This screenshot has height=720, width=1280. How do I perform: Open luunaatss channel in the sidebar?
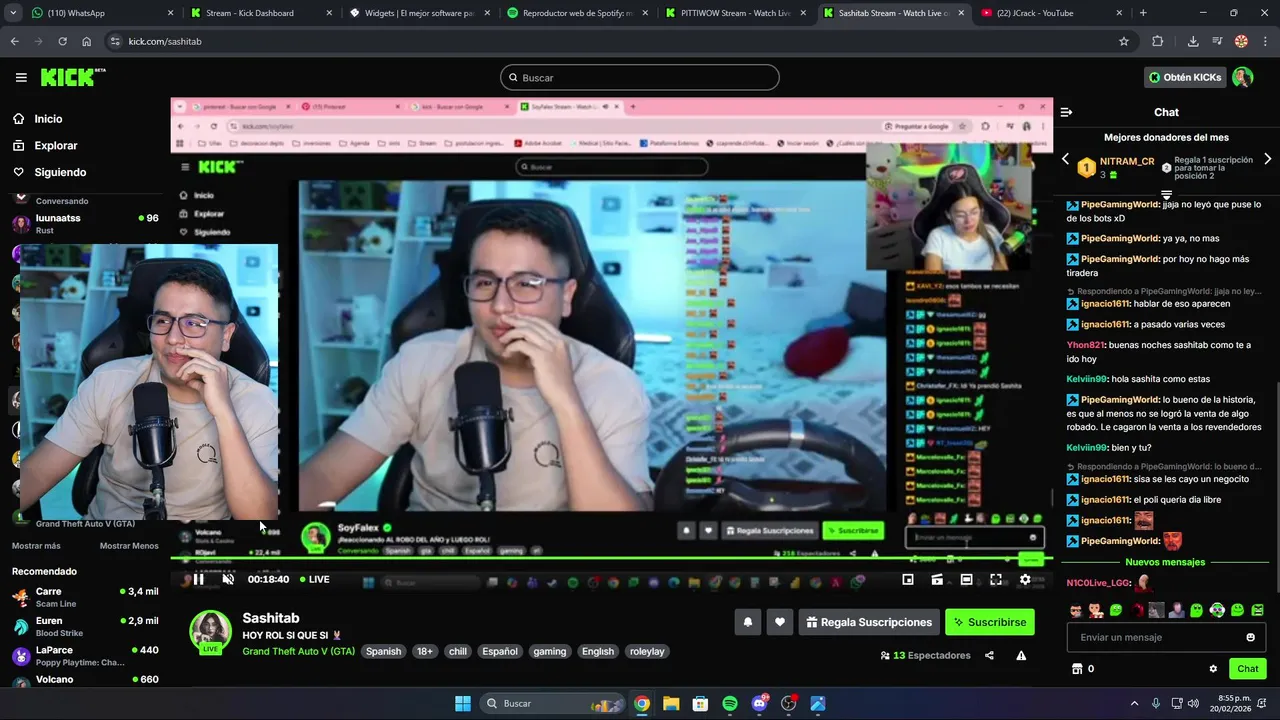(85, 223)
